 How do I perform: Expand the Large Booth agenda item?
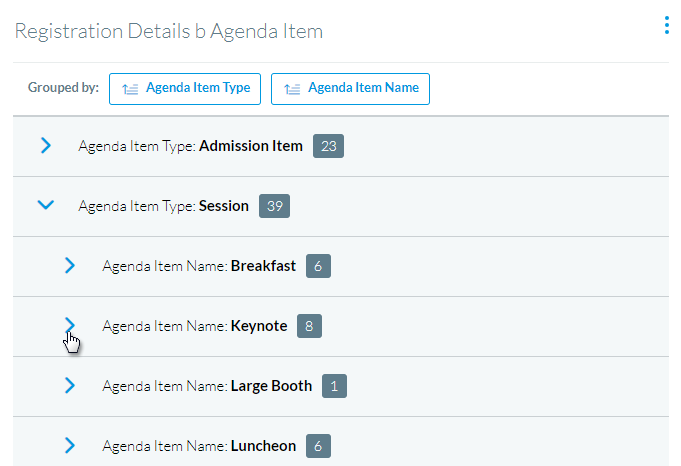coord(69,385)
